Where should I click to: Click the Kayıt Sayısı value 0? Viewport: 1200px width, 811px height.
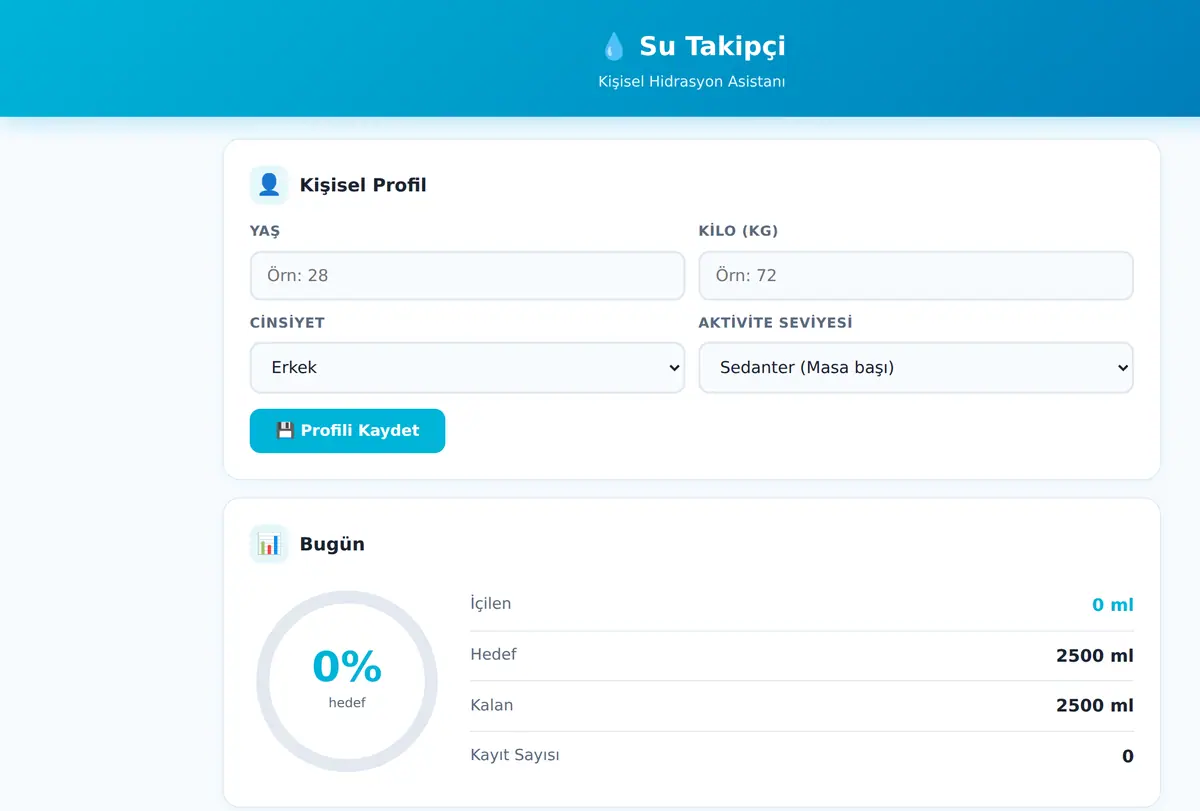point(1128,757)
